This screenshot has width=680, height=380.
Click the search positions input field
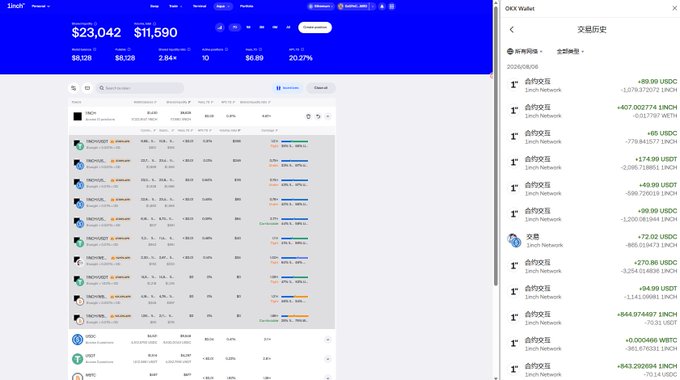click(140, 88)
